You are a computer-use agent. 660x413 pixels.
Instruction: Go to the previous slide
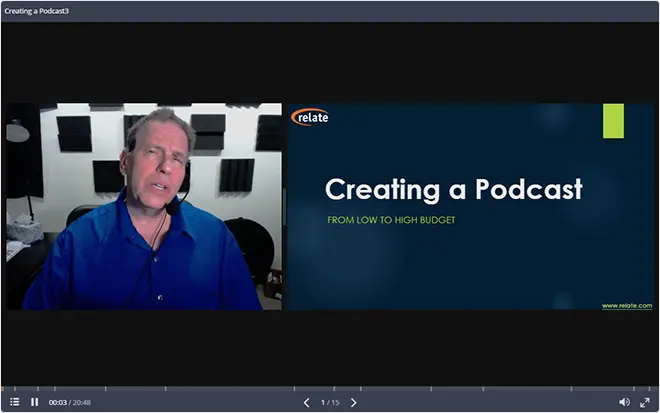306,402
